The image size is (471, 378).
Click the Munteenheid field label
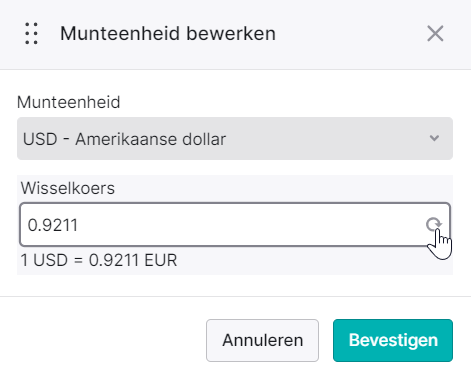(68, 102)
